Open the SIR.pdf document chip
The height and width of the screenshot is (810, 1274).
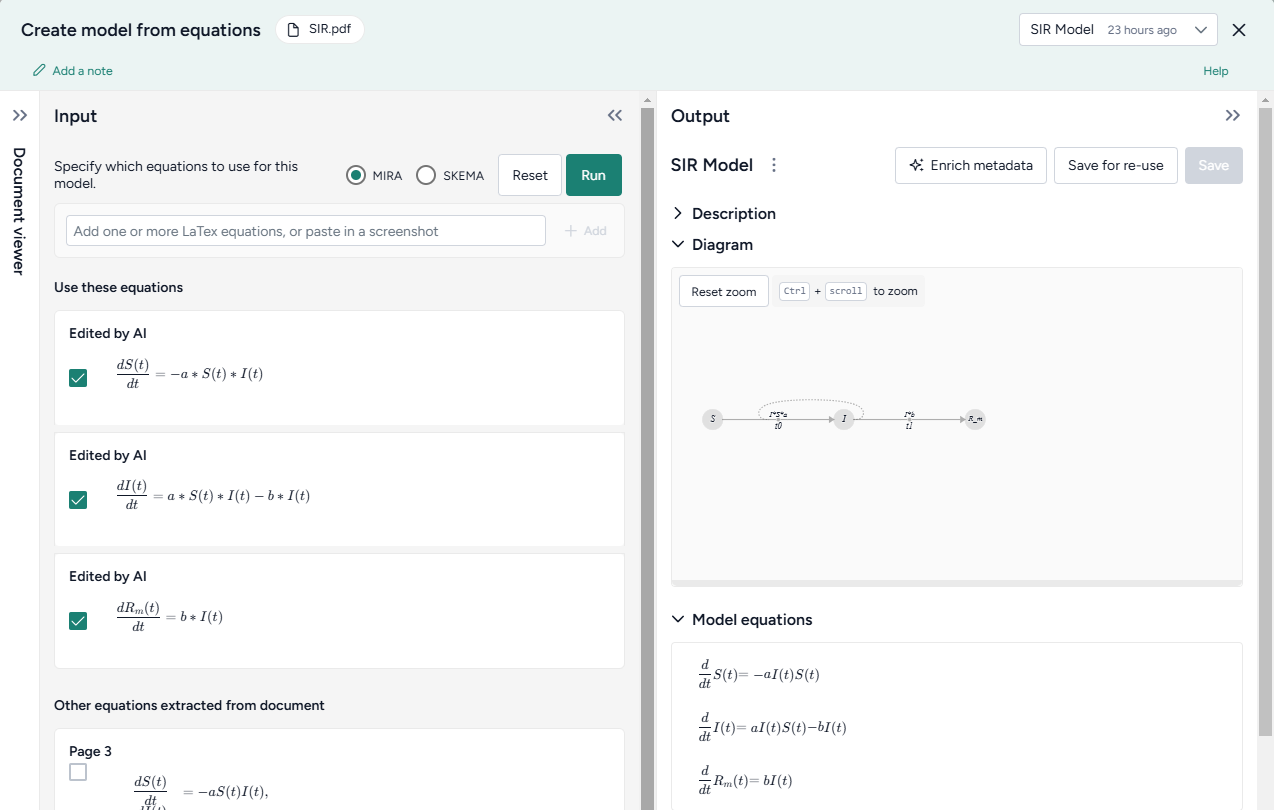click(x=320, y=30)
